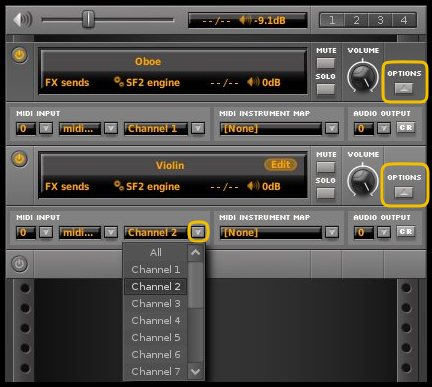The width and height of the screenshot is (432, 387).
Task: Select Channel 5 from the list
Action: click(x=156, y=337)
